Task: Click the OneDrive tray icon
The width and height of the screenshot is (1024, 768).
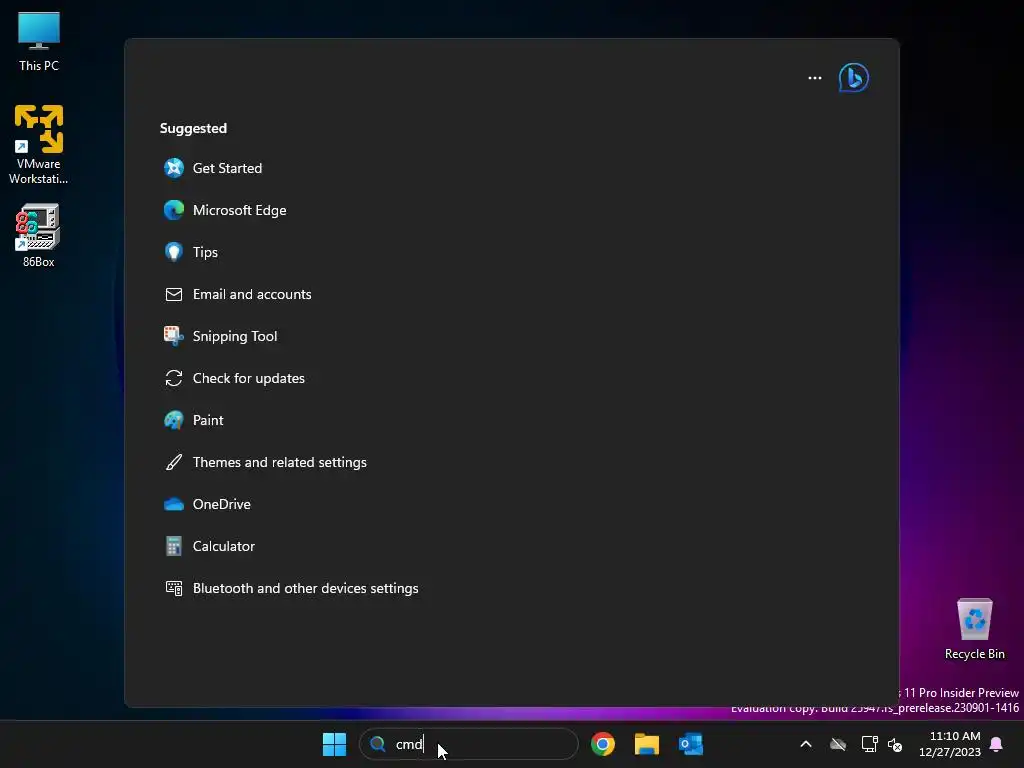Action: tap(838, 744)
